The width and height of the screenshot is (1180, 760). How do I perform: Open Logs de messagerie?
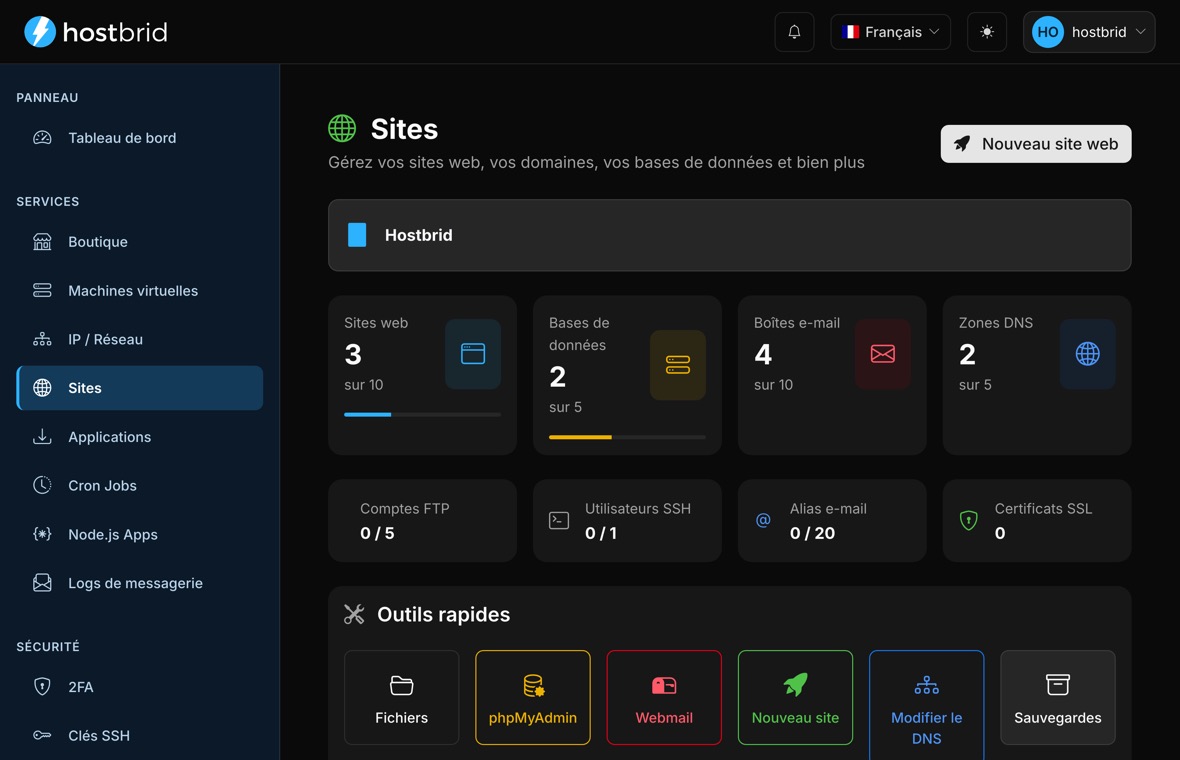[x=140, y=583]
